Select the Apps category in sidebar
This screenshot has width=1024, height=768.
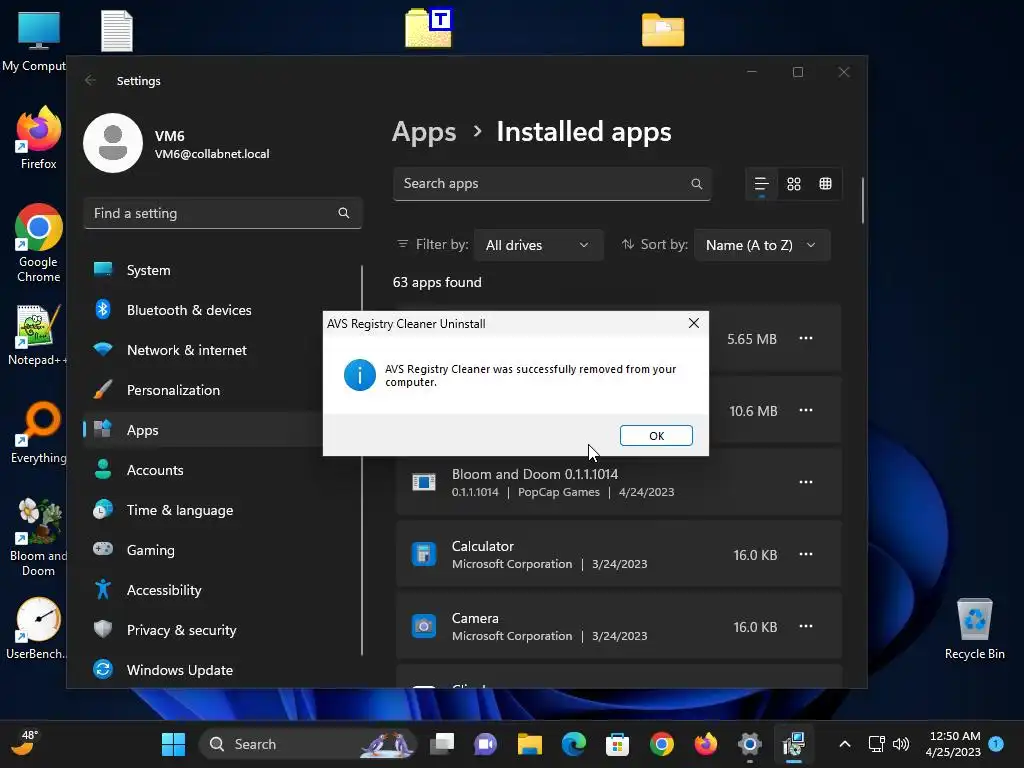point(202,430)
